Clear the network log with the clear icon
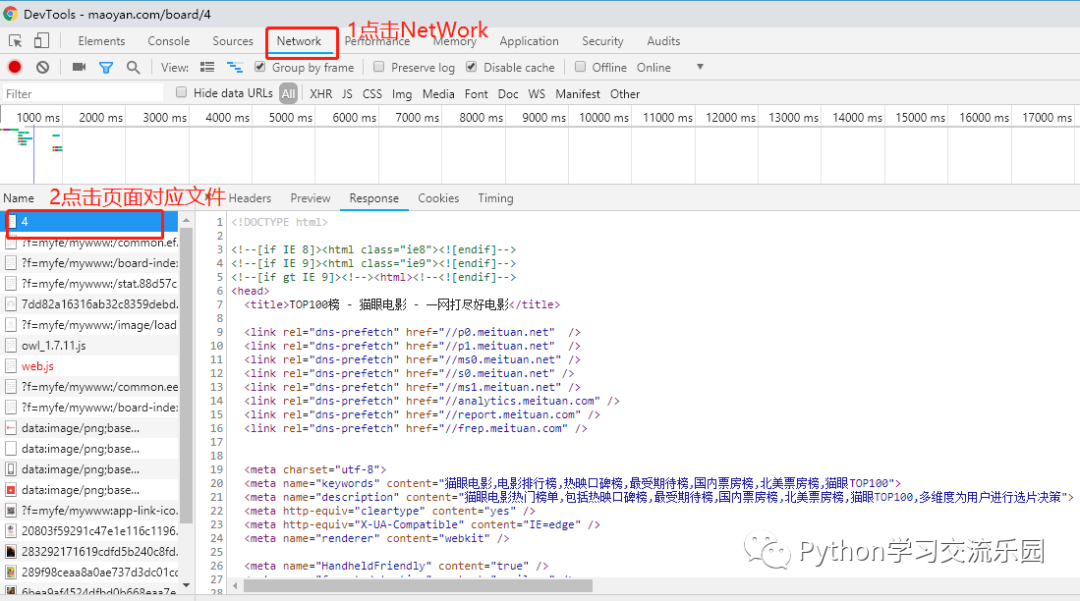The image size is (1080, 601). [x=43, y=67]
